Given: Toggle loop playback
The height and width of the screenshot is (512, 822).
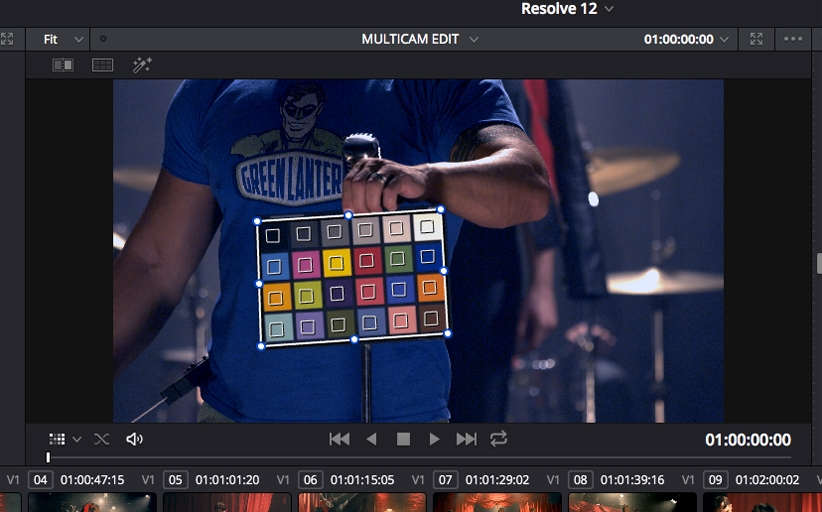Looking at the screenshot, I should click(498, 439).
